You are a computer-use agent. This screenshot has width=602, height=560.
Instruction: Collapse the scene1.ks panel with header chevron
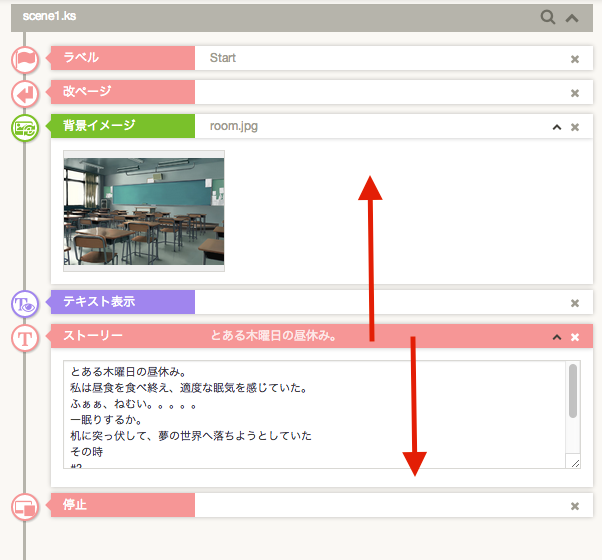click(572, 17)
